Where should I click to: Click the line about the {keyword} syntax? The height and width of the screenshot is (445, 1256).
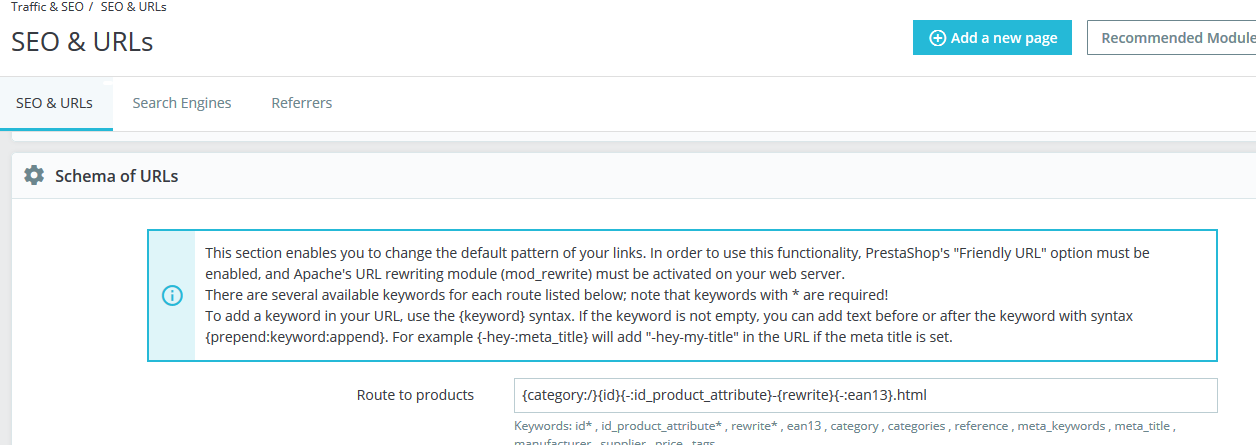[668, 316]
